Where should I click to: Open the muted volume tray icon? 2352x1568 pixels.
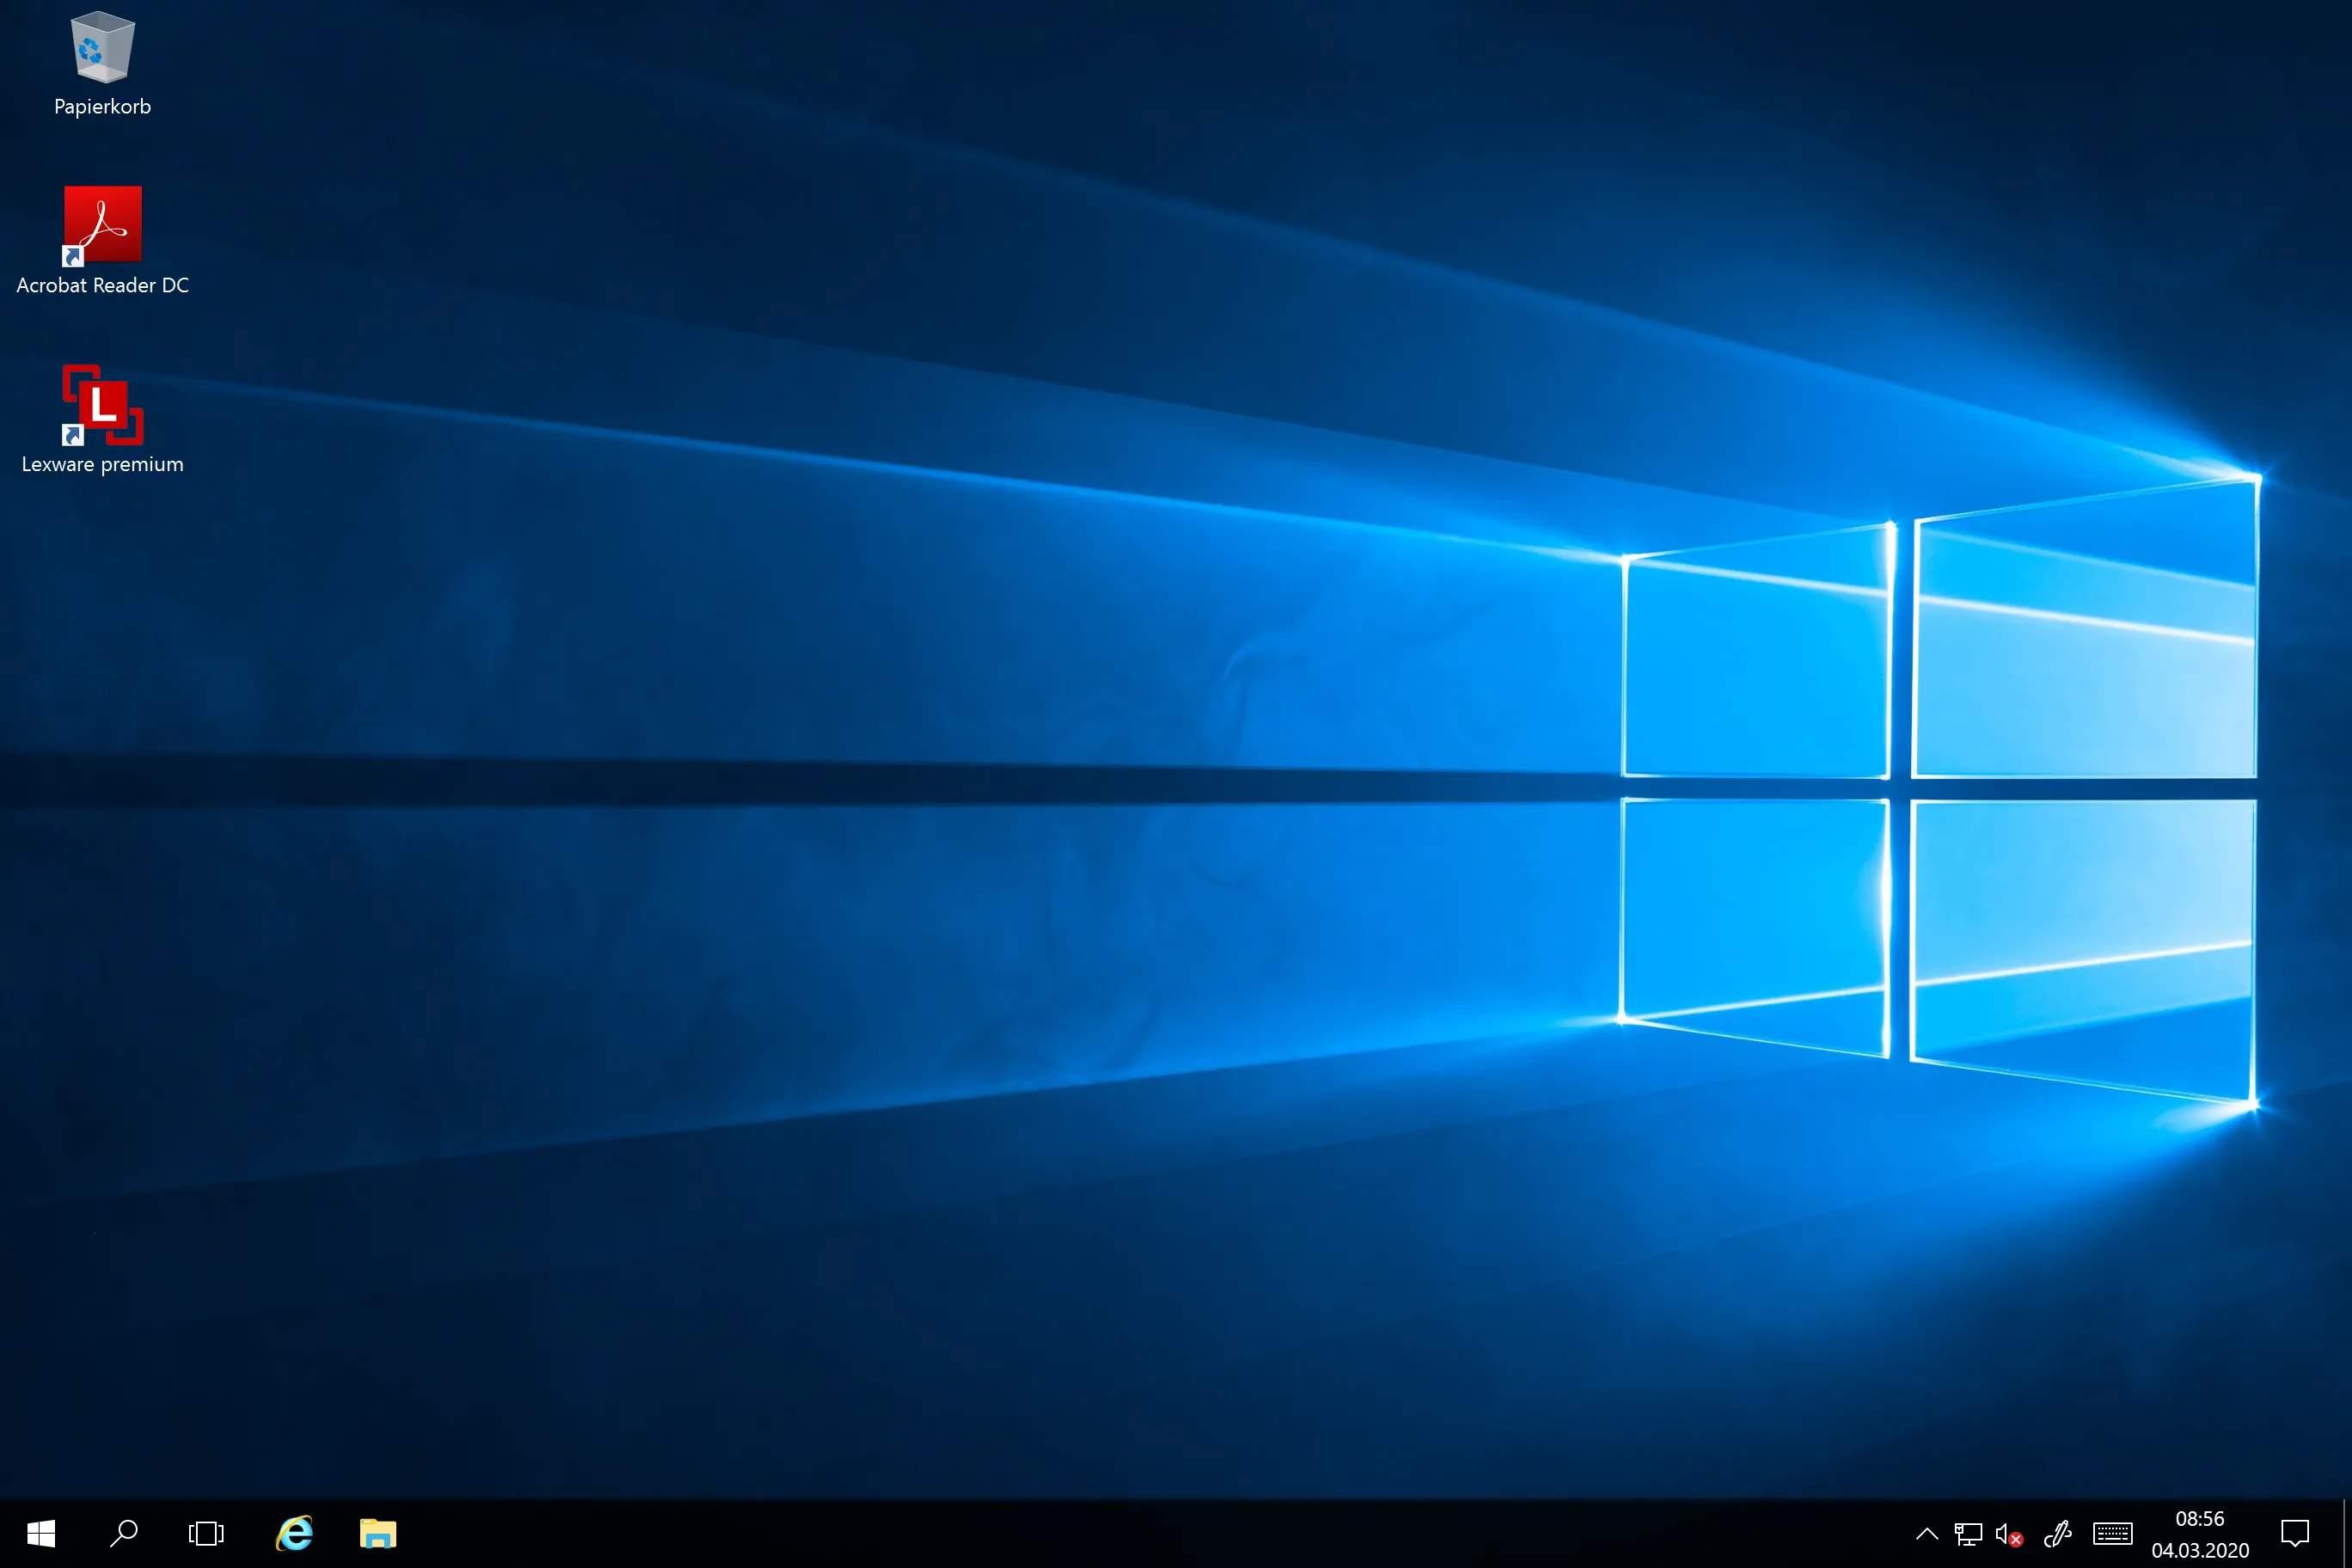click(2009, 1534)
